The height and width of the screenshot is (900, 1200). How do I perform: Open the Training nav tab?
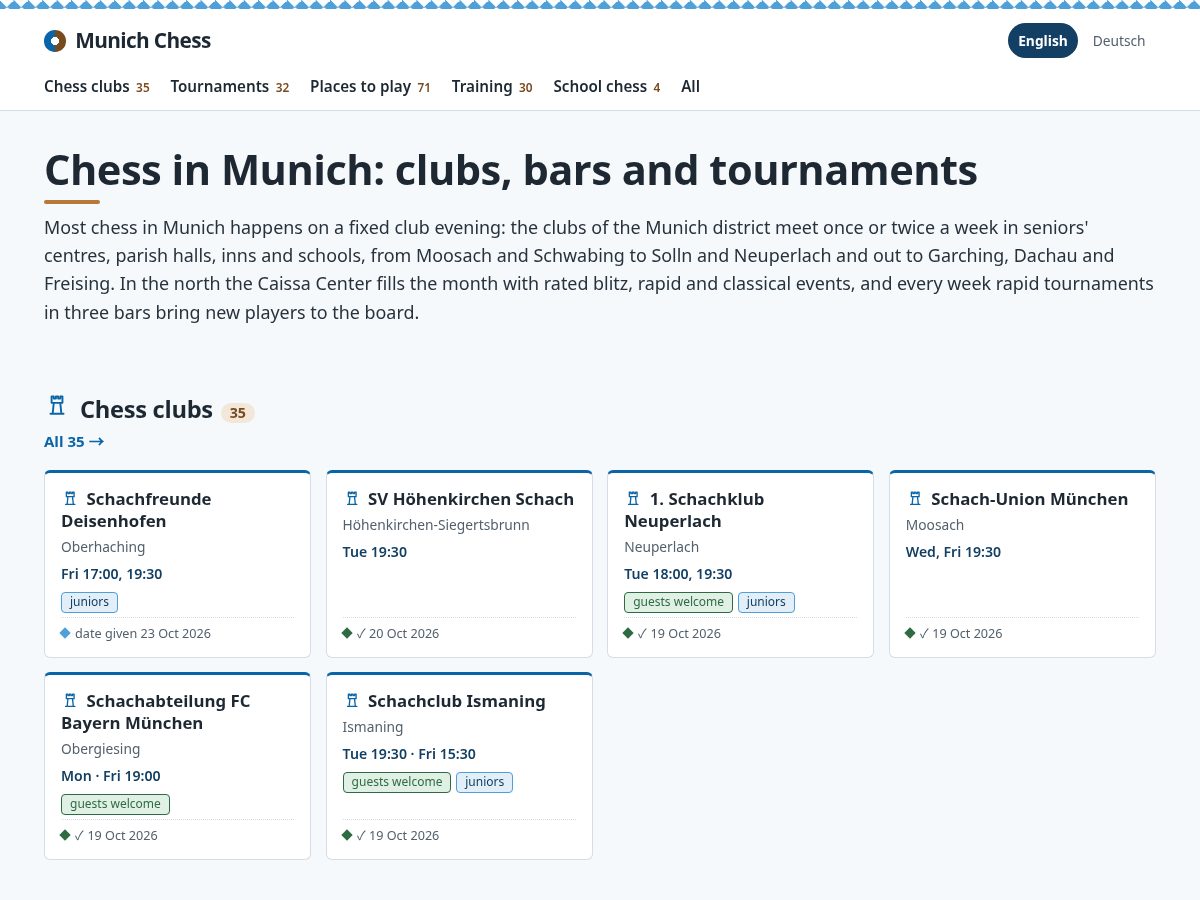pyautogui.click(x=492, y=87)
